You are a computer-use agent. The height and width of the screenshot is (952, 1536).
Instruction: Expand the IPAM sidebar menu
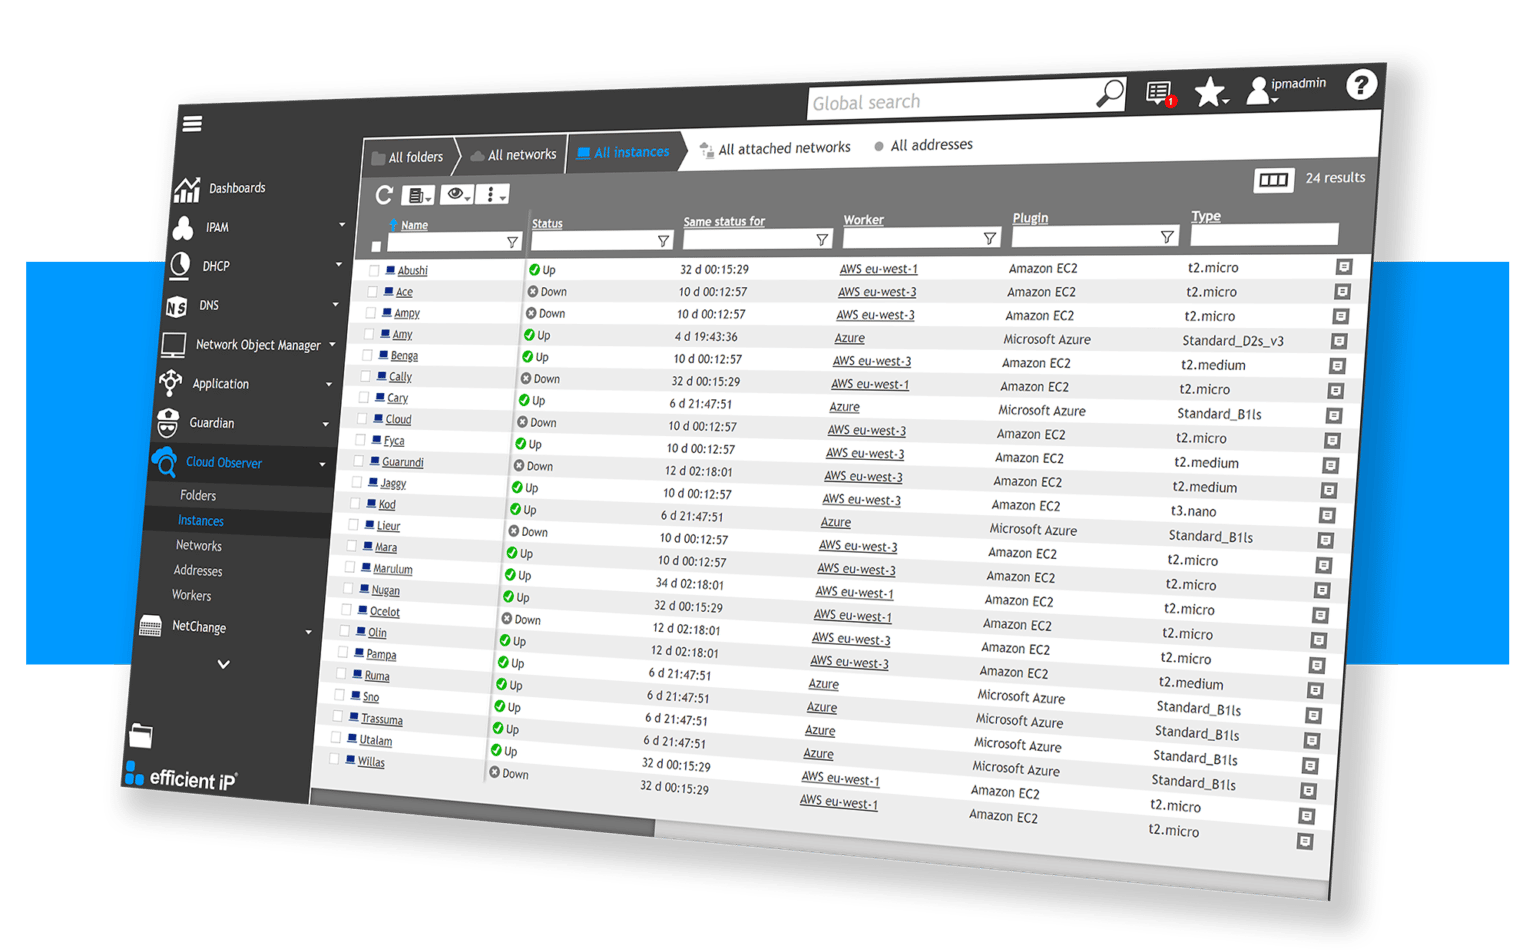click(341, 225)
